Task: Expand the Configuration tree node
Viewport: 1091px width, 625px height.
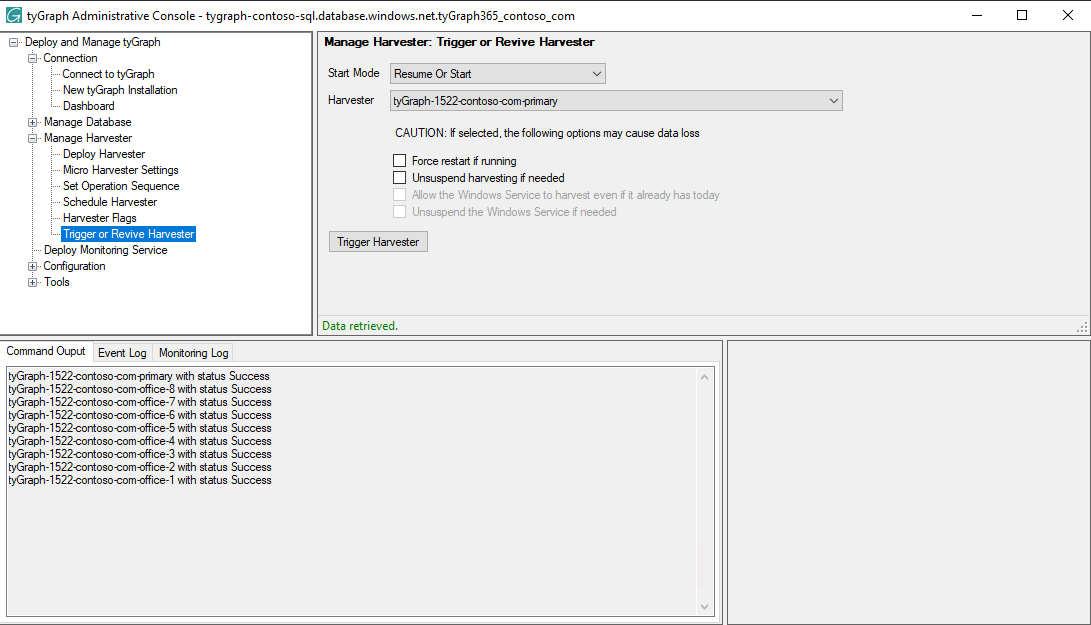Action: click(x=32, y=267)
